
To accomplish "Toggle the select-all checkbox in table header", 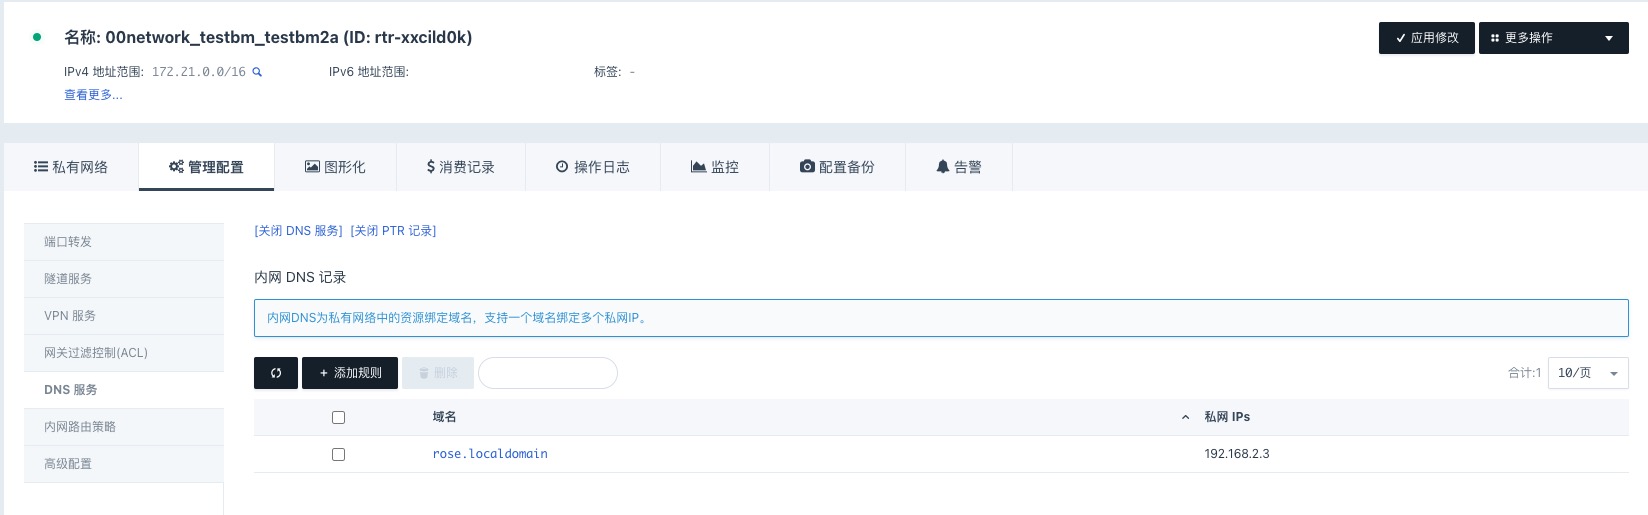I will coord(338,417).
